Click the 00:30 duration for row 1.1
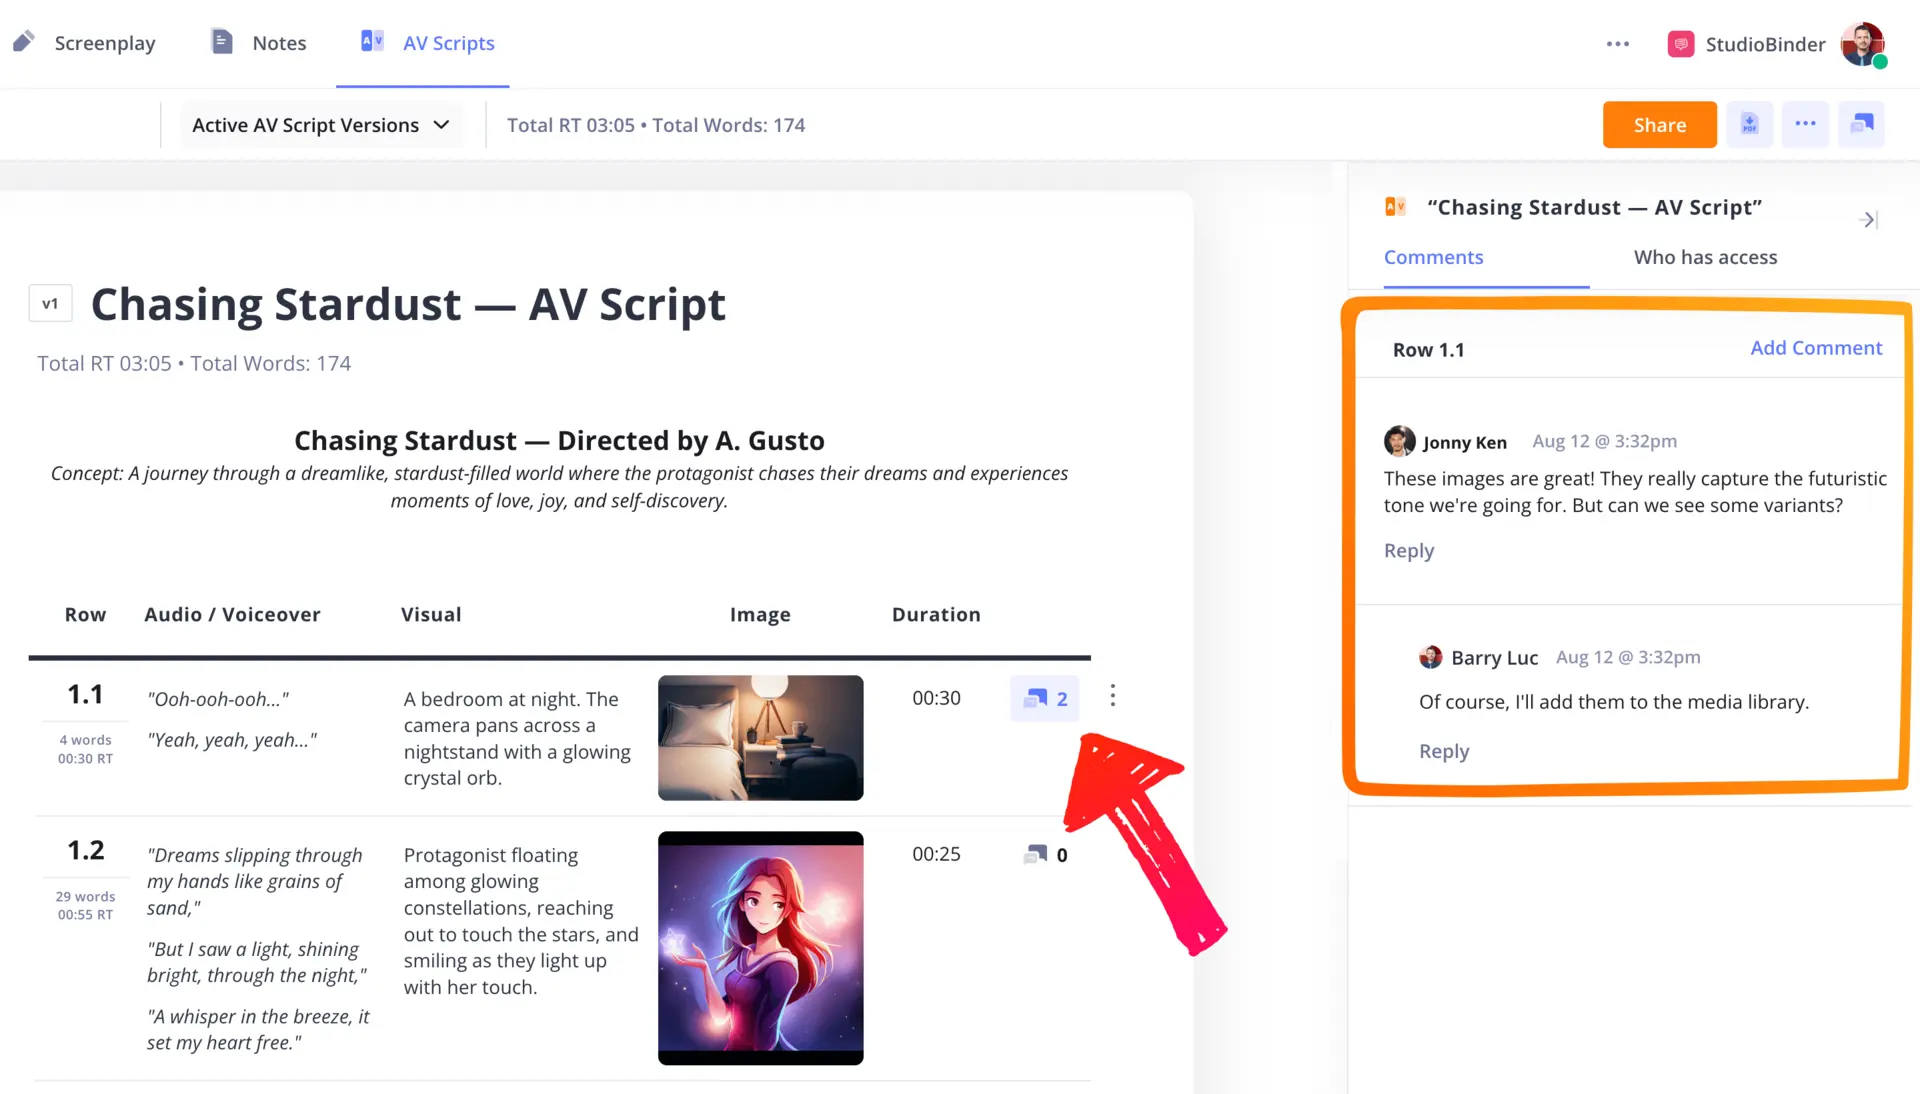This screenshot has width=1920, height=1094. 936,698
